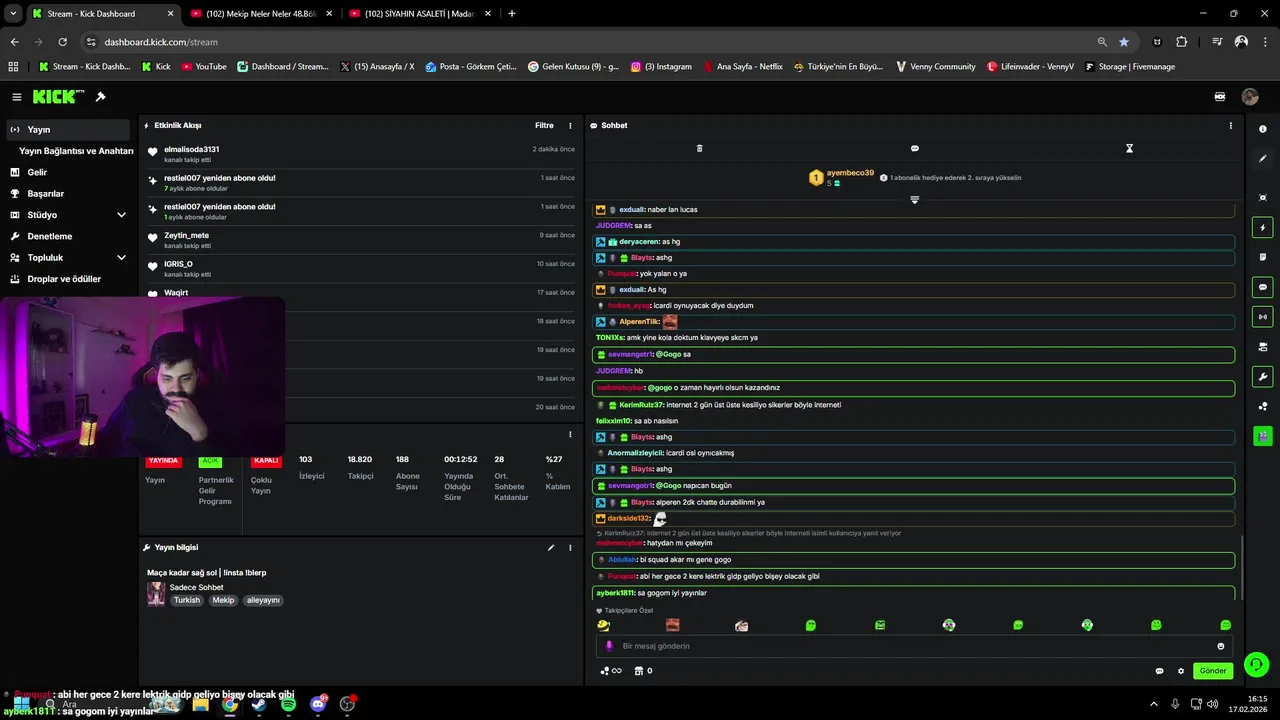Click chat bubble icon beside settings gear

[x=1159, y=671]
